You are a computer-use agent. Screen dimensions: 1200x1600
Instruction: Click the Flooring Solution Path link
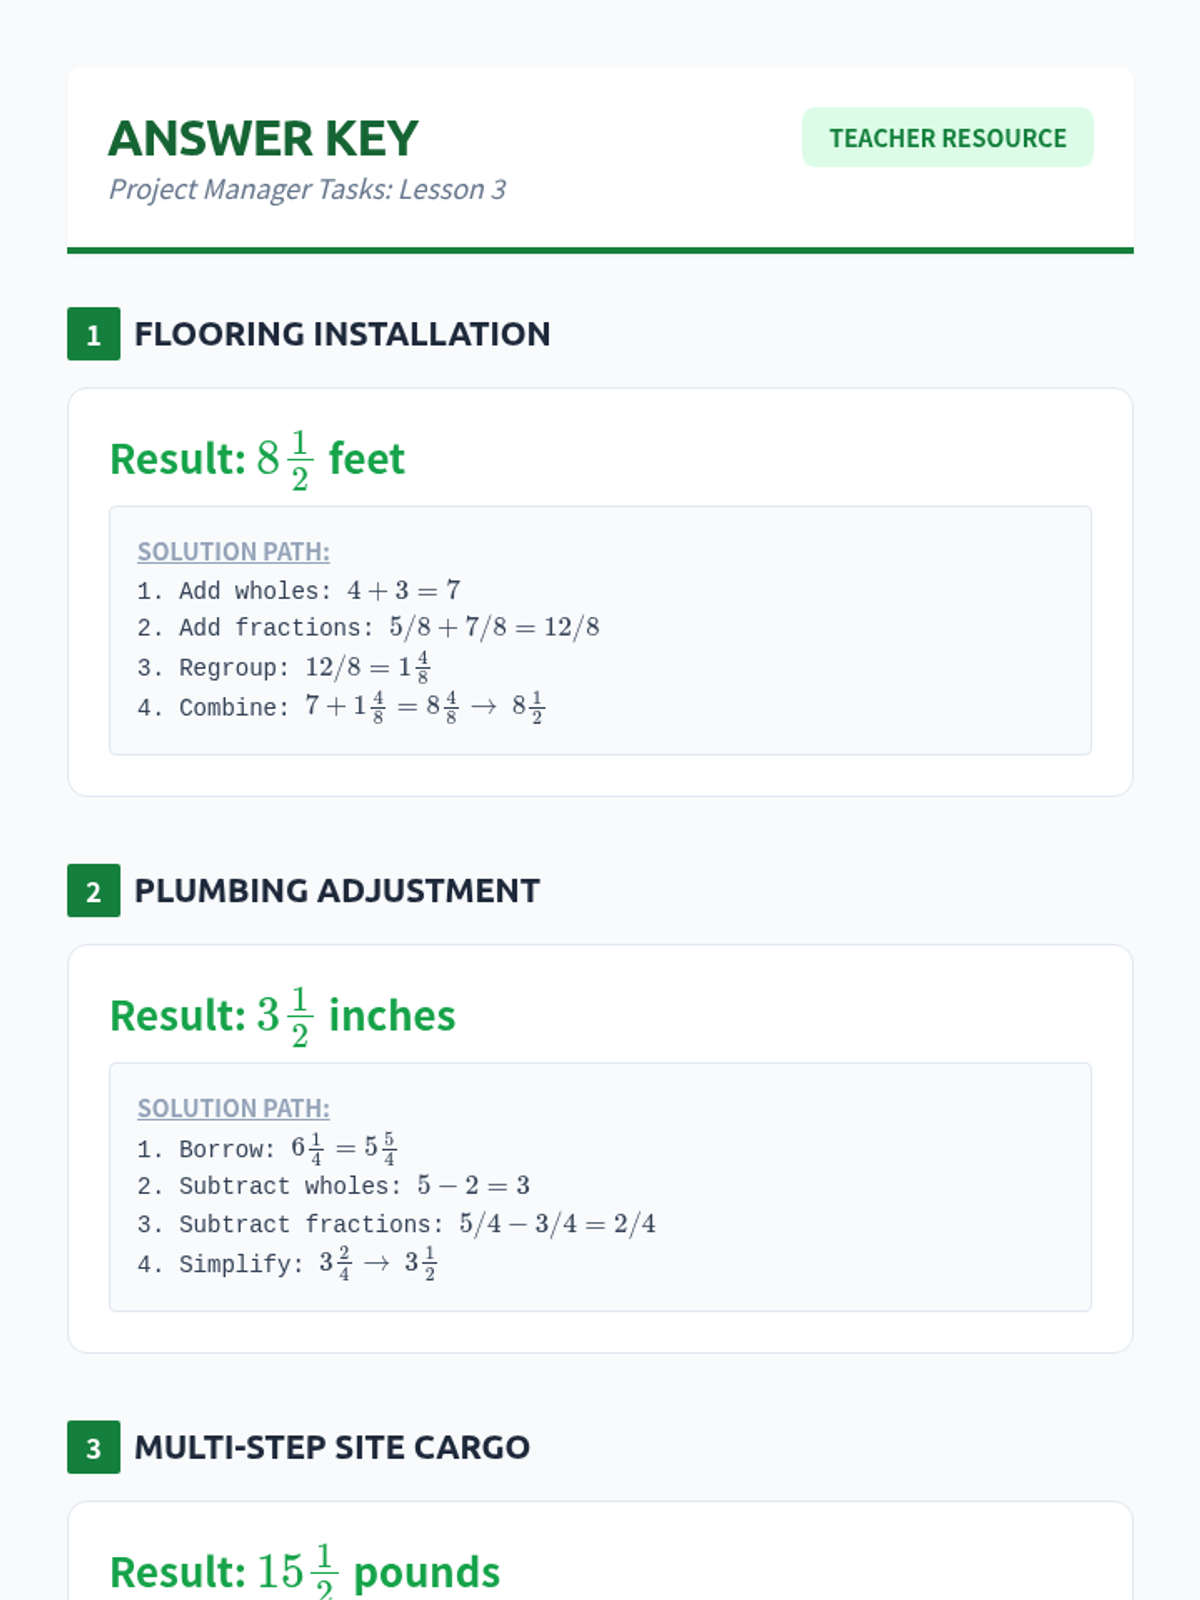[233, 551]
